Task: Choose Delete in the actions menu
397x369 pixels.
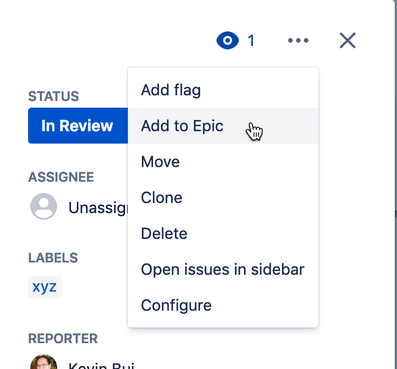Action: 223,233
